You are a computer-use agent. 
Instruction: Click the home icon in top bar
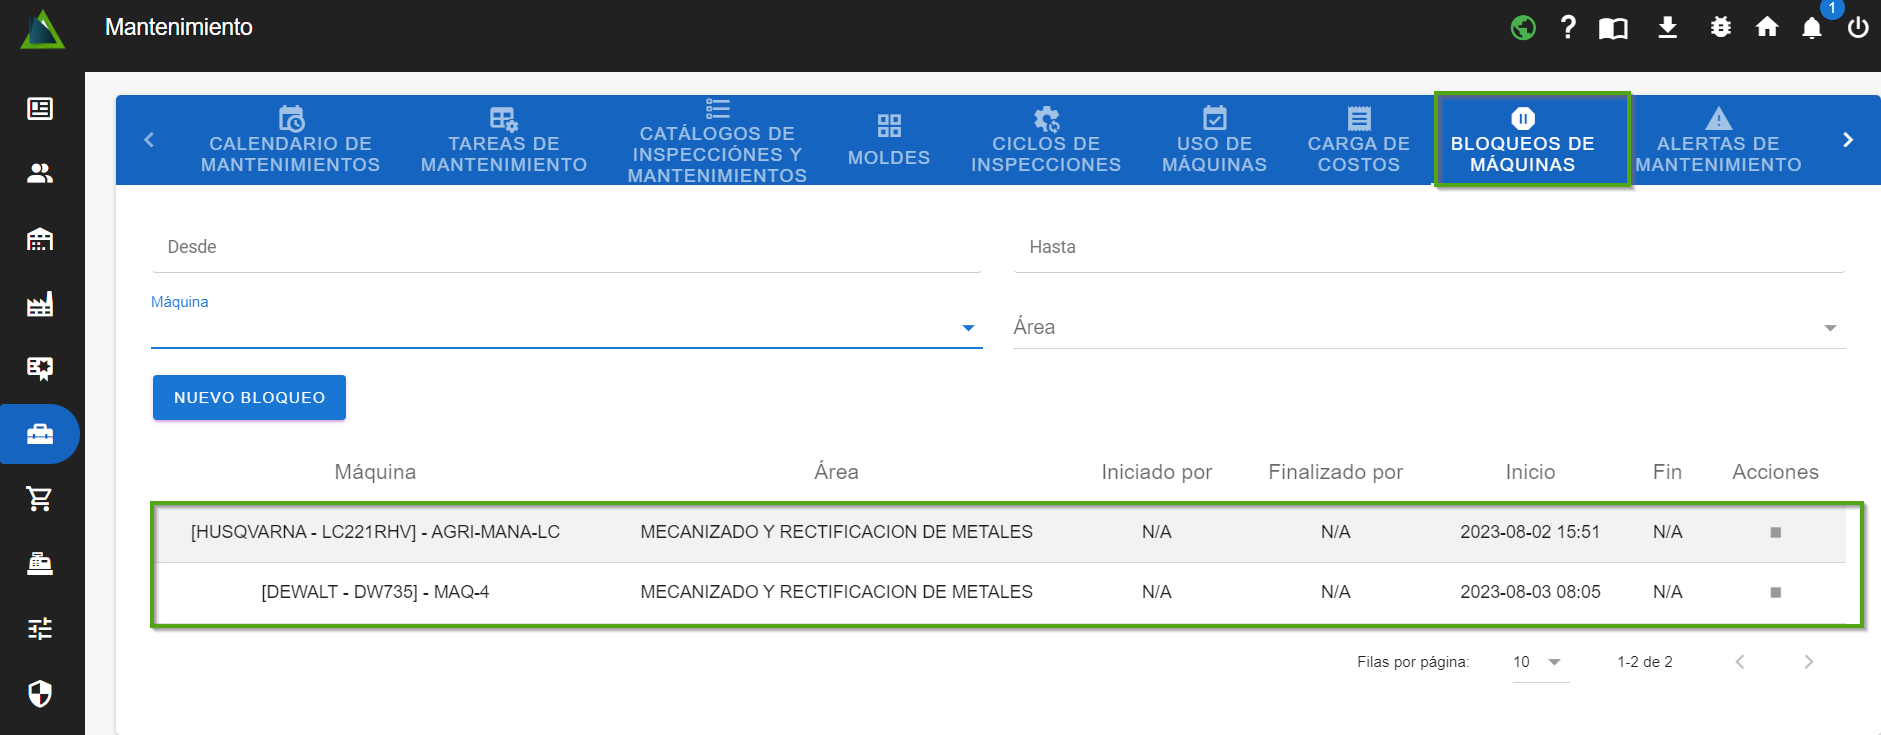click(1767, 27)
